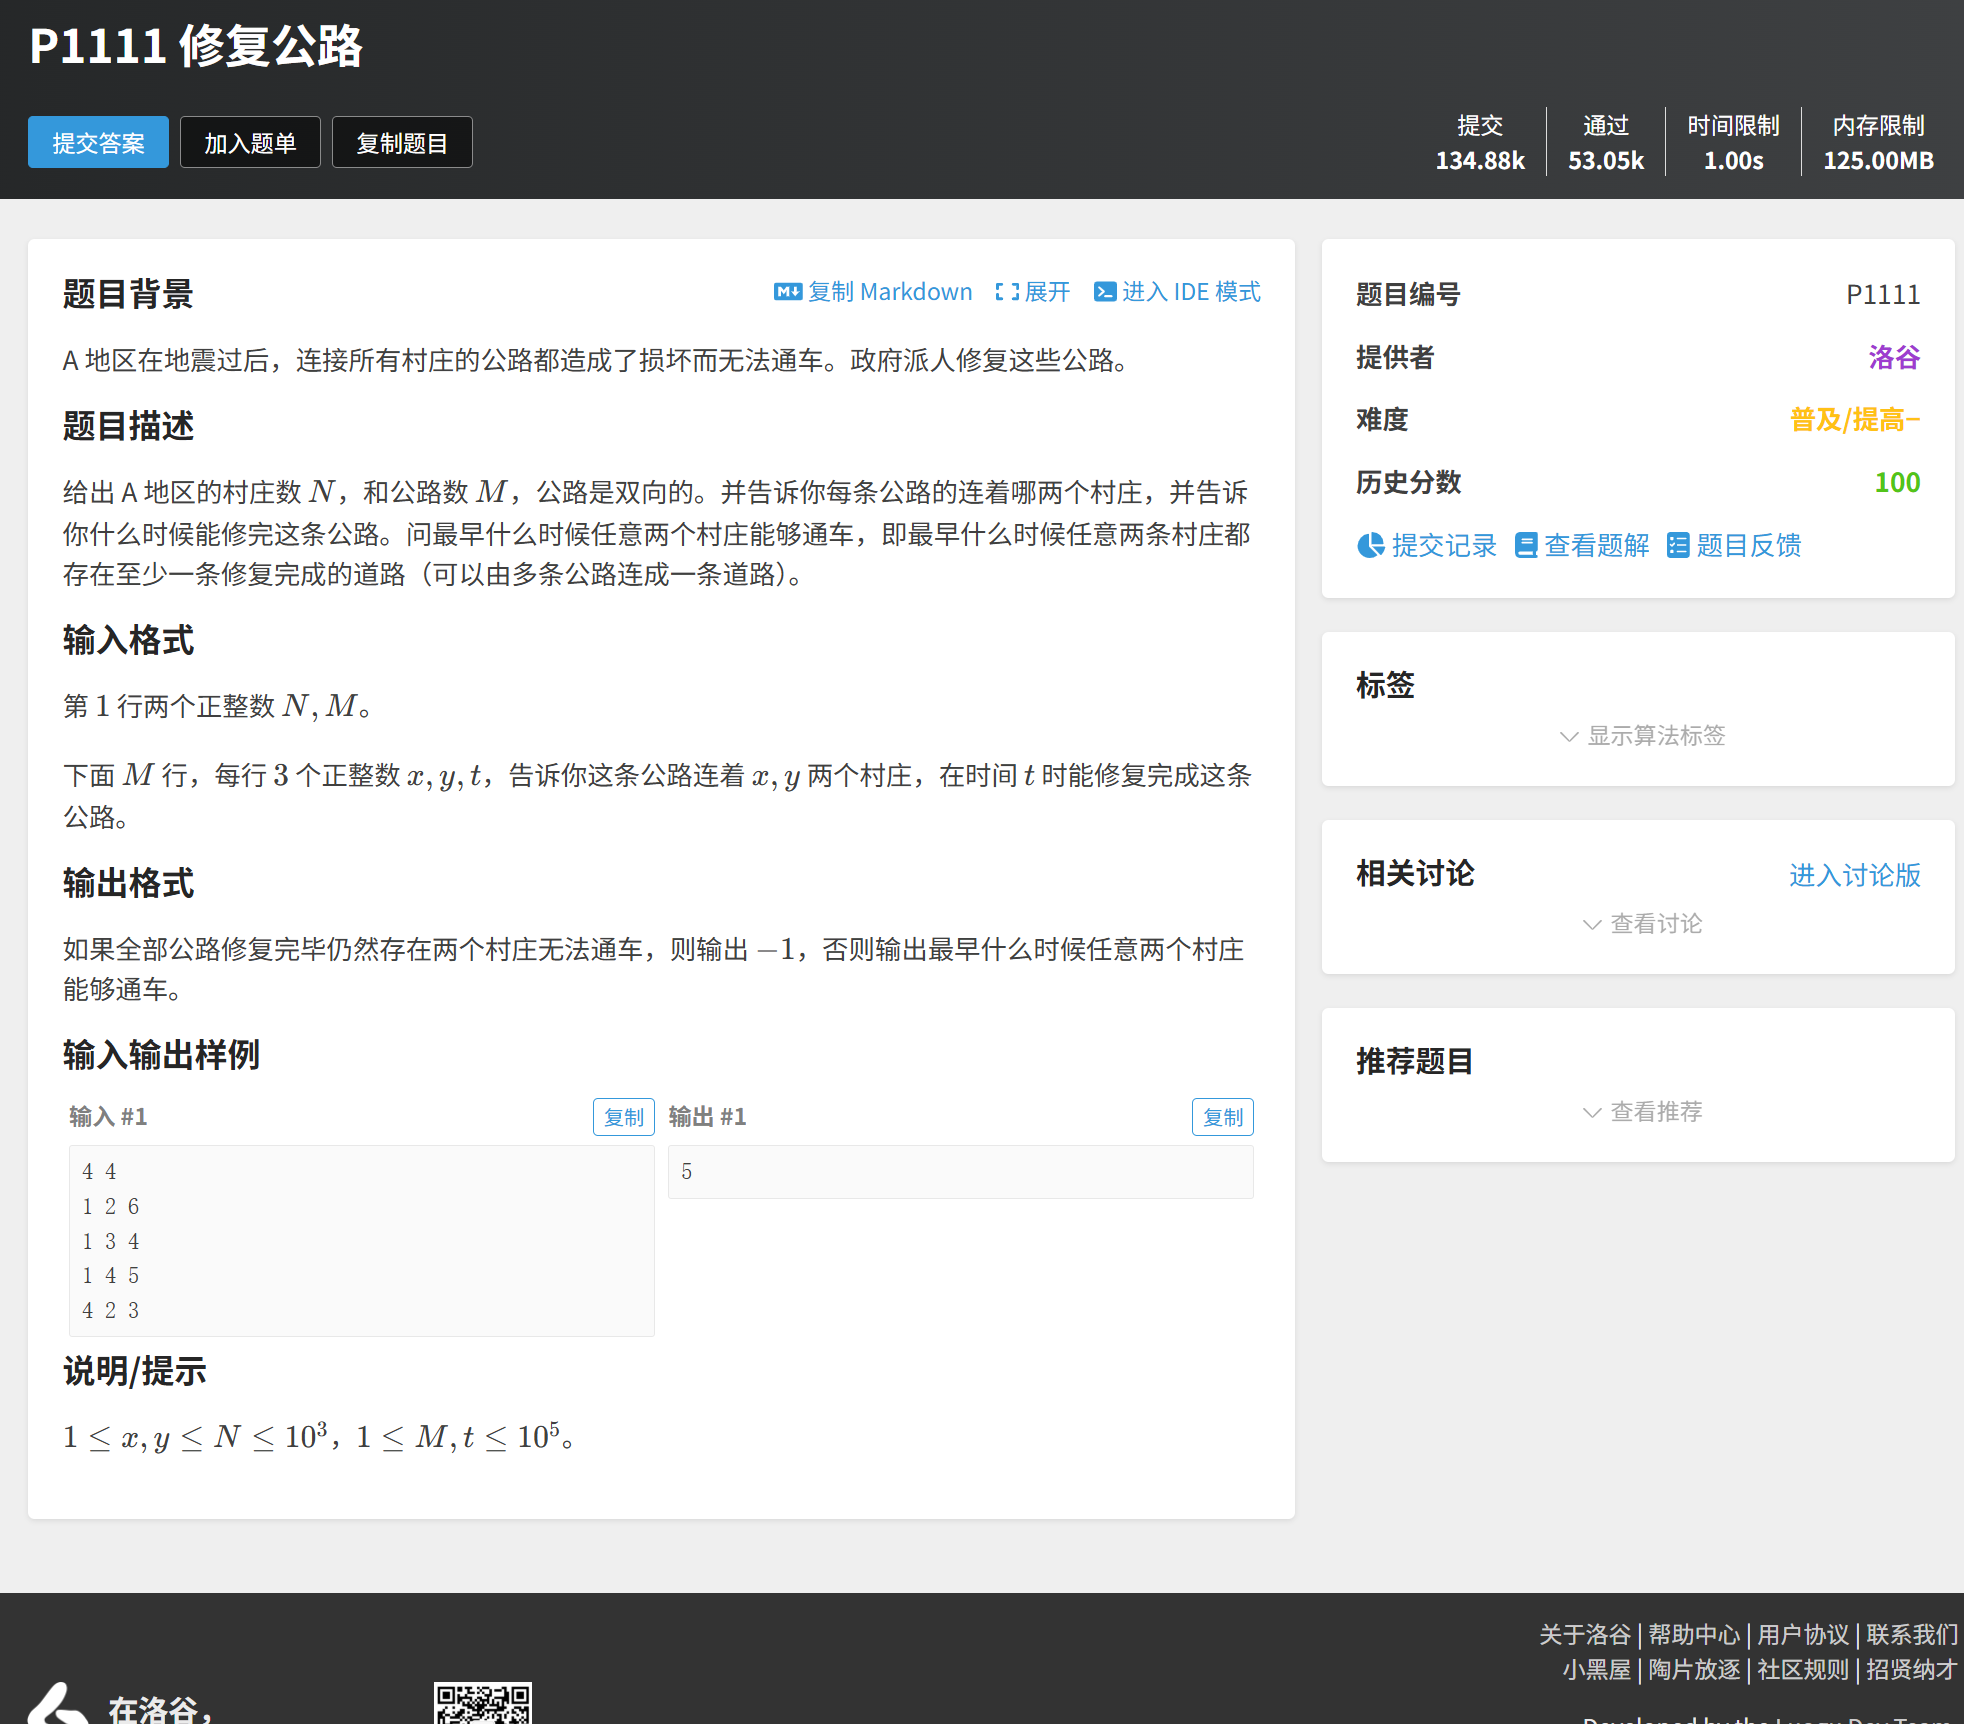The image size is (1964, 1724).
Task: Expand 查看讨论 discussions list
Action: point(1642,924)
